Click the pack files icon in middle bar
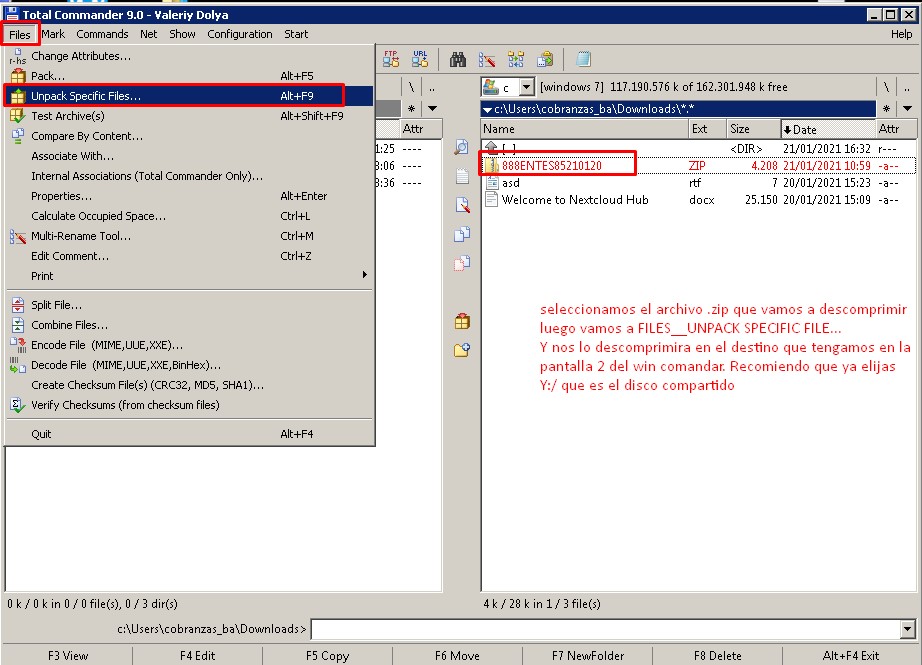The height and width of the screenshot is (665, 922). (462, 321)
